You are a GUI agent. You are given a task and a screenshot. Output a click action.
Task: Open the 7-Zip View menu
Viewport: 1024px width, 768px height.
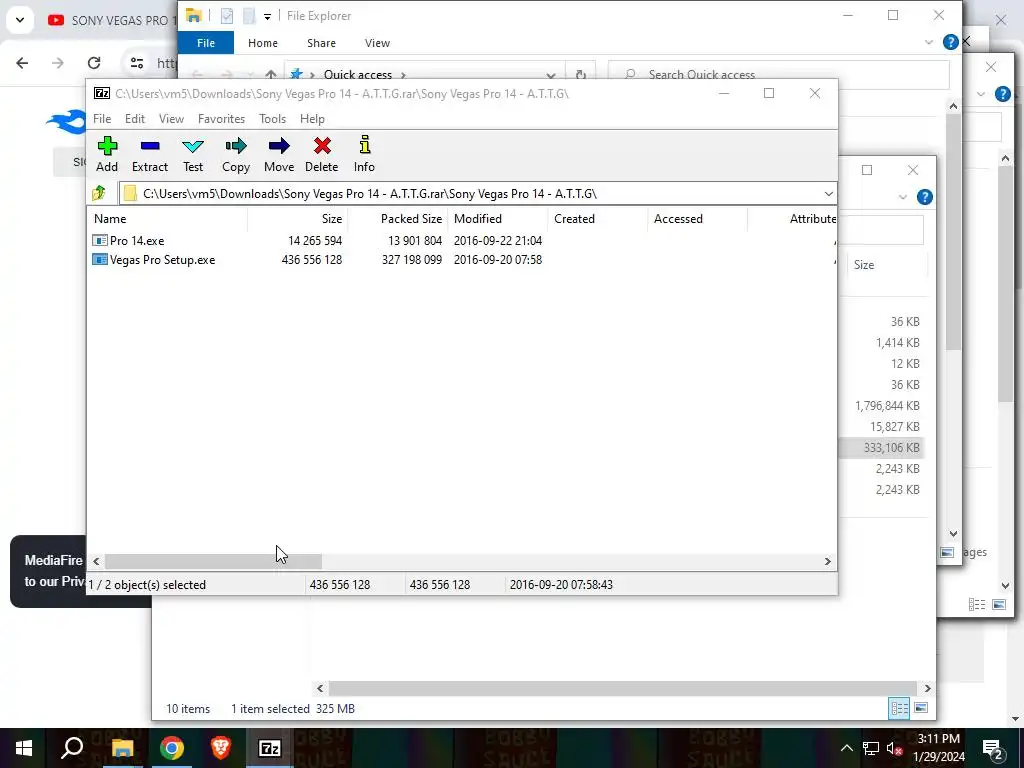(x=171, y=119)
